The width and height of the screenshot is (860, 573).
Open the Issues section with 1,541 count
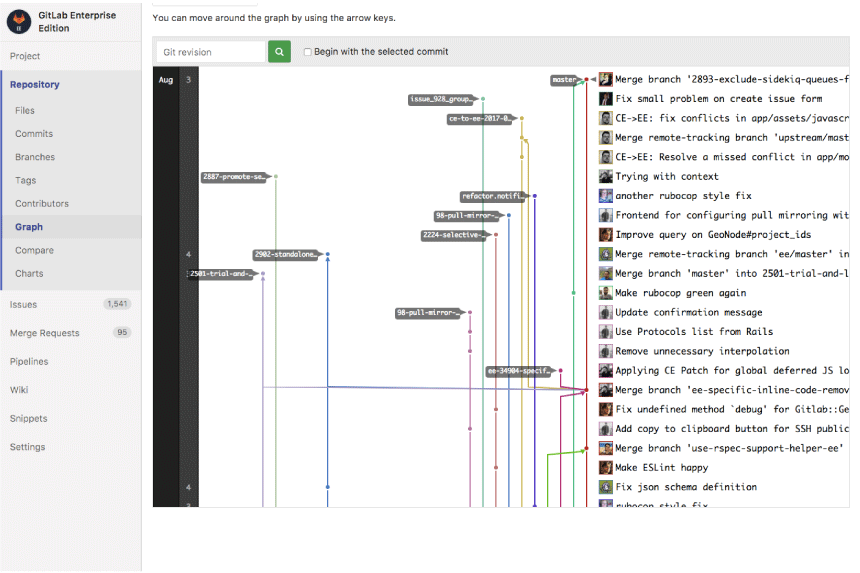click(23, 304)
